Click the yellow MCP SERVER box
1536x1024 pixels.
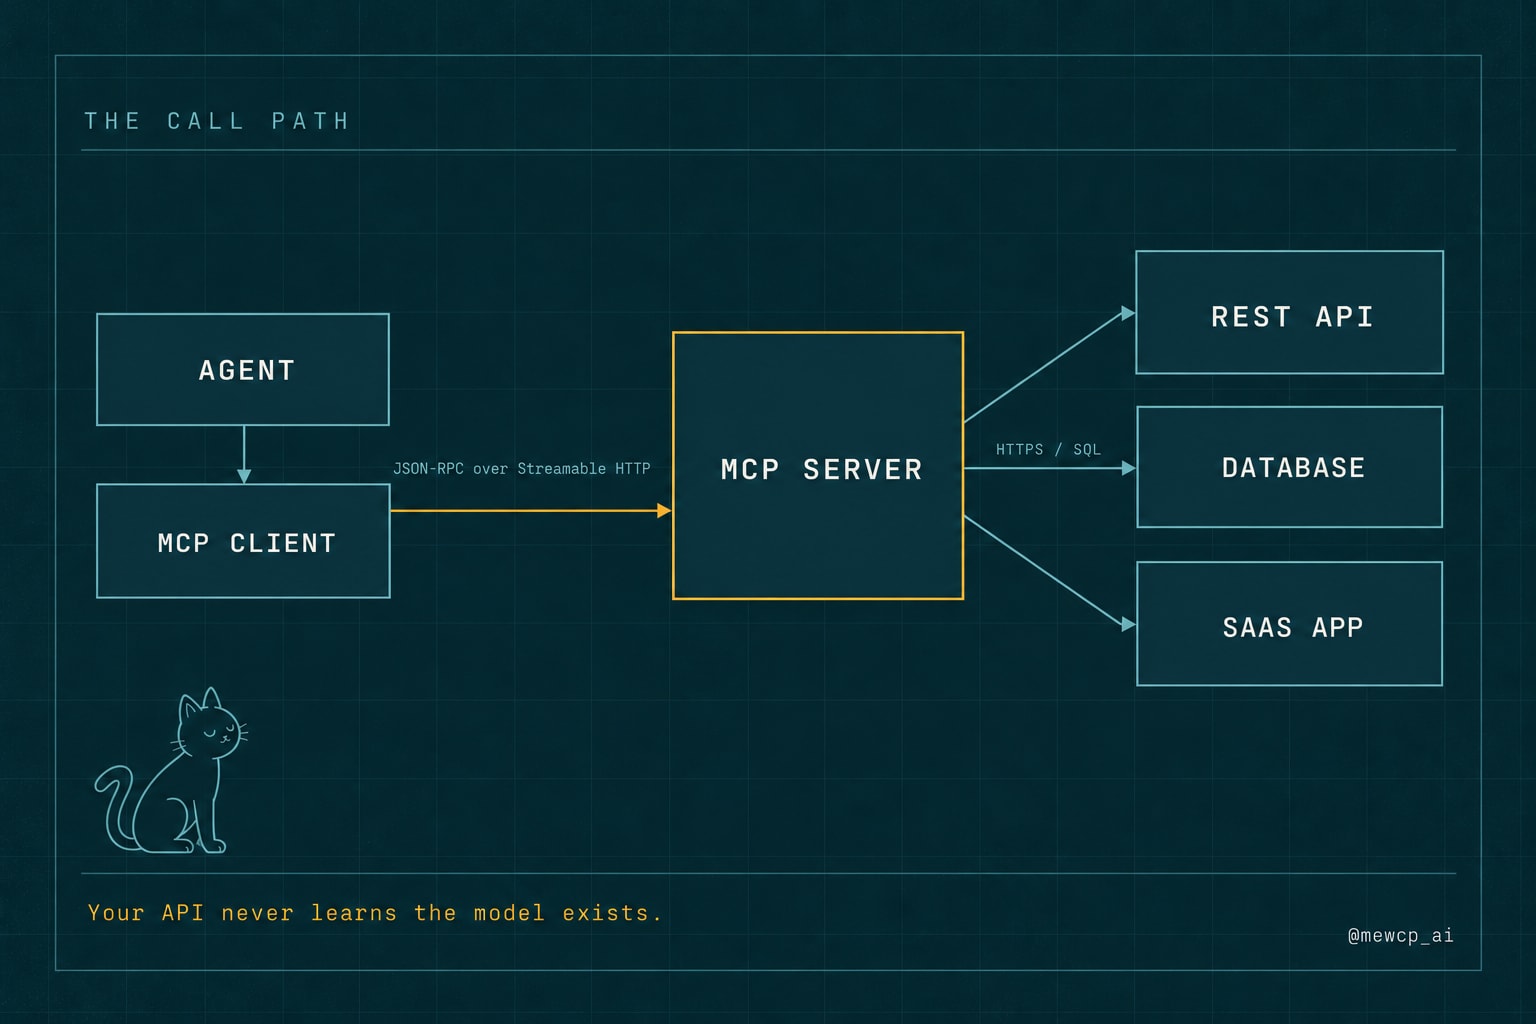pos(818,466)
